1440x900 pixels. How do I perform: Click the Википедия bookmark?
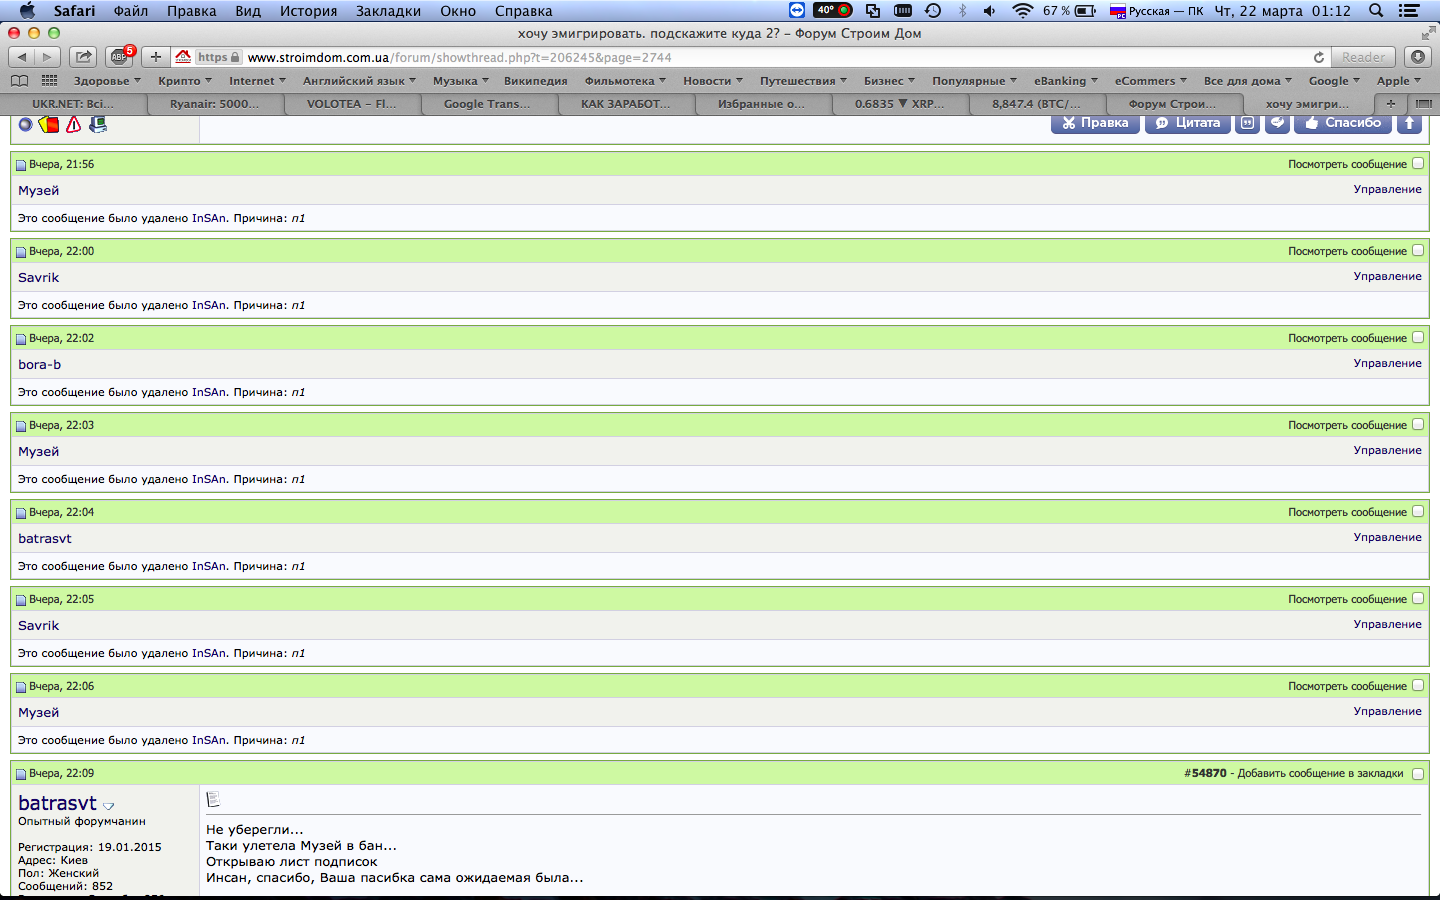click(536, 81)
